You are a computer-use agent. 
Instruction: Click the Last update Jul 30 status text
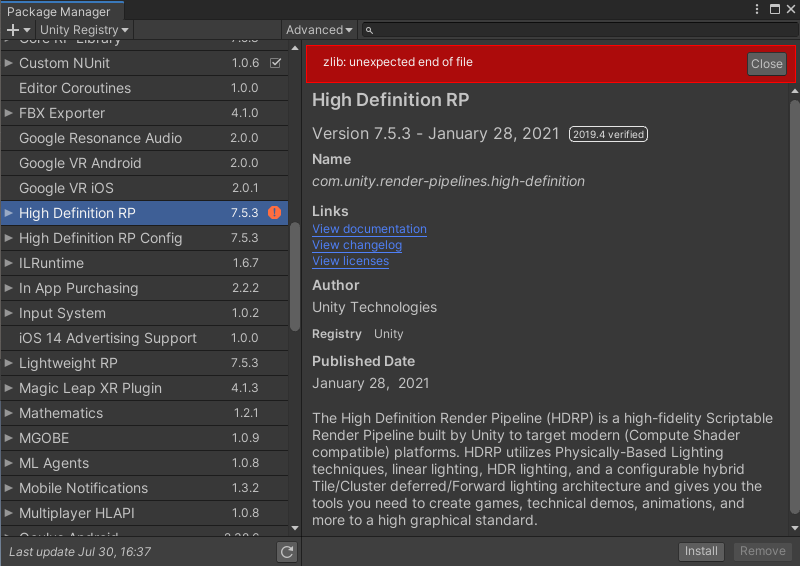(x=80, y=552)
